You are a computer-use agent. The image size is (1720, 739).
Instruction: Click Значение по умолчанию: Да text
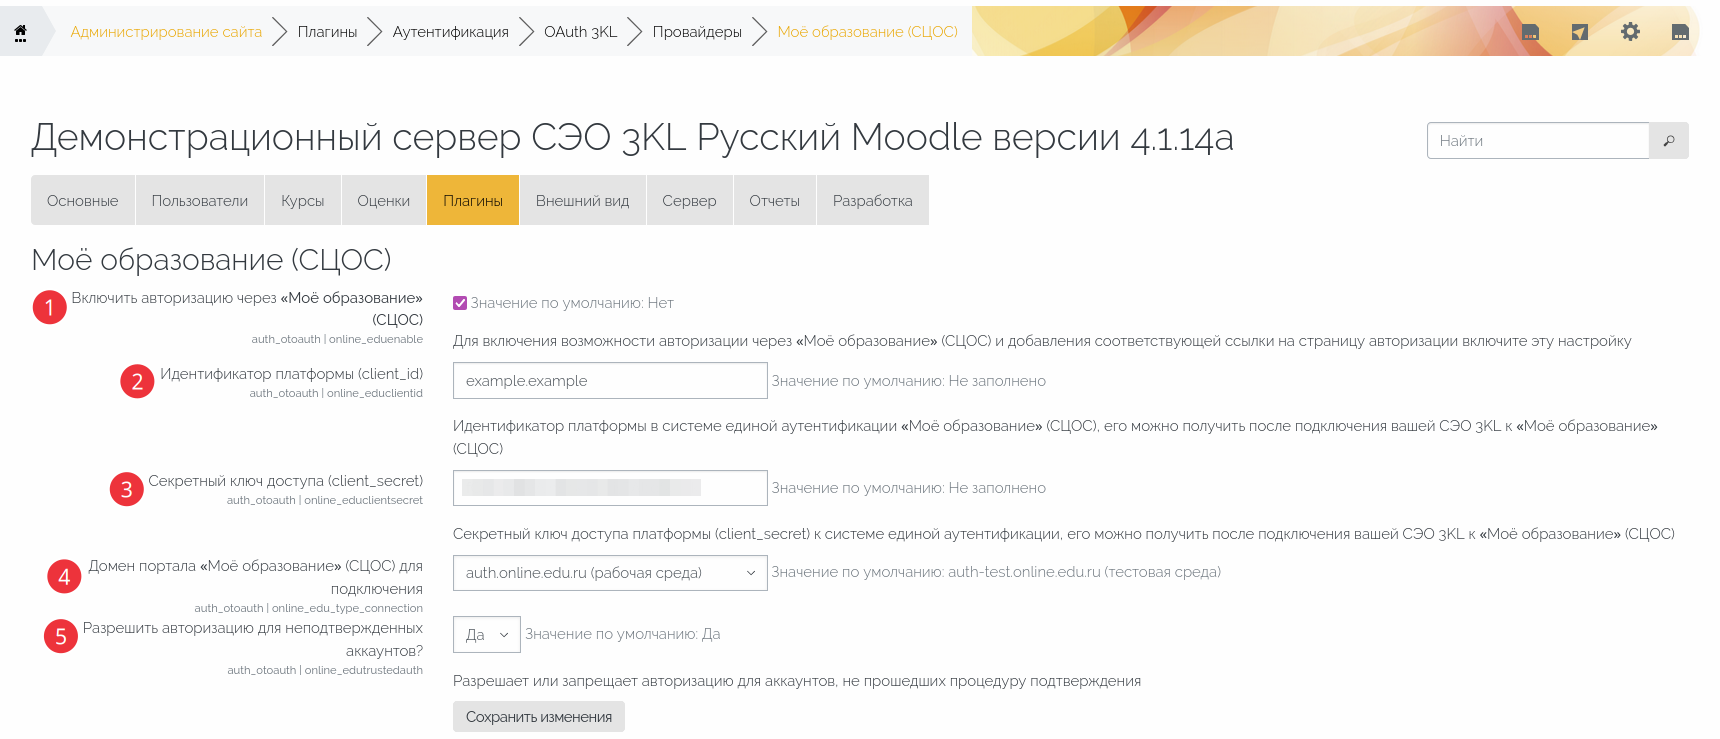[623, 634]
